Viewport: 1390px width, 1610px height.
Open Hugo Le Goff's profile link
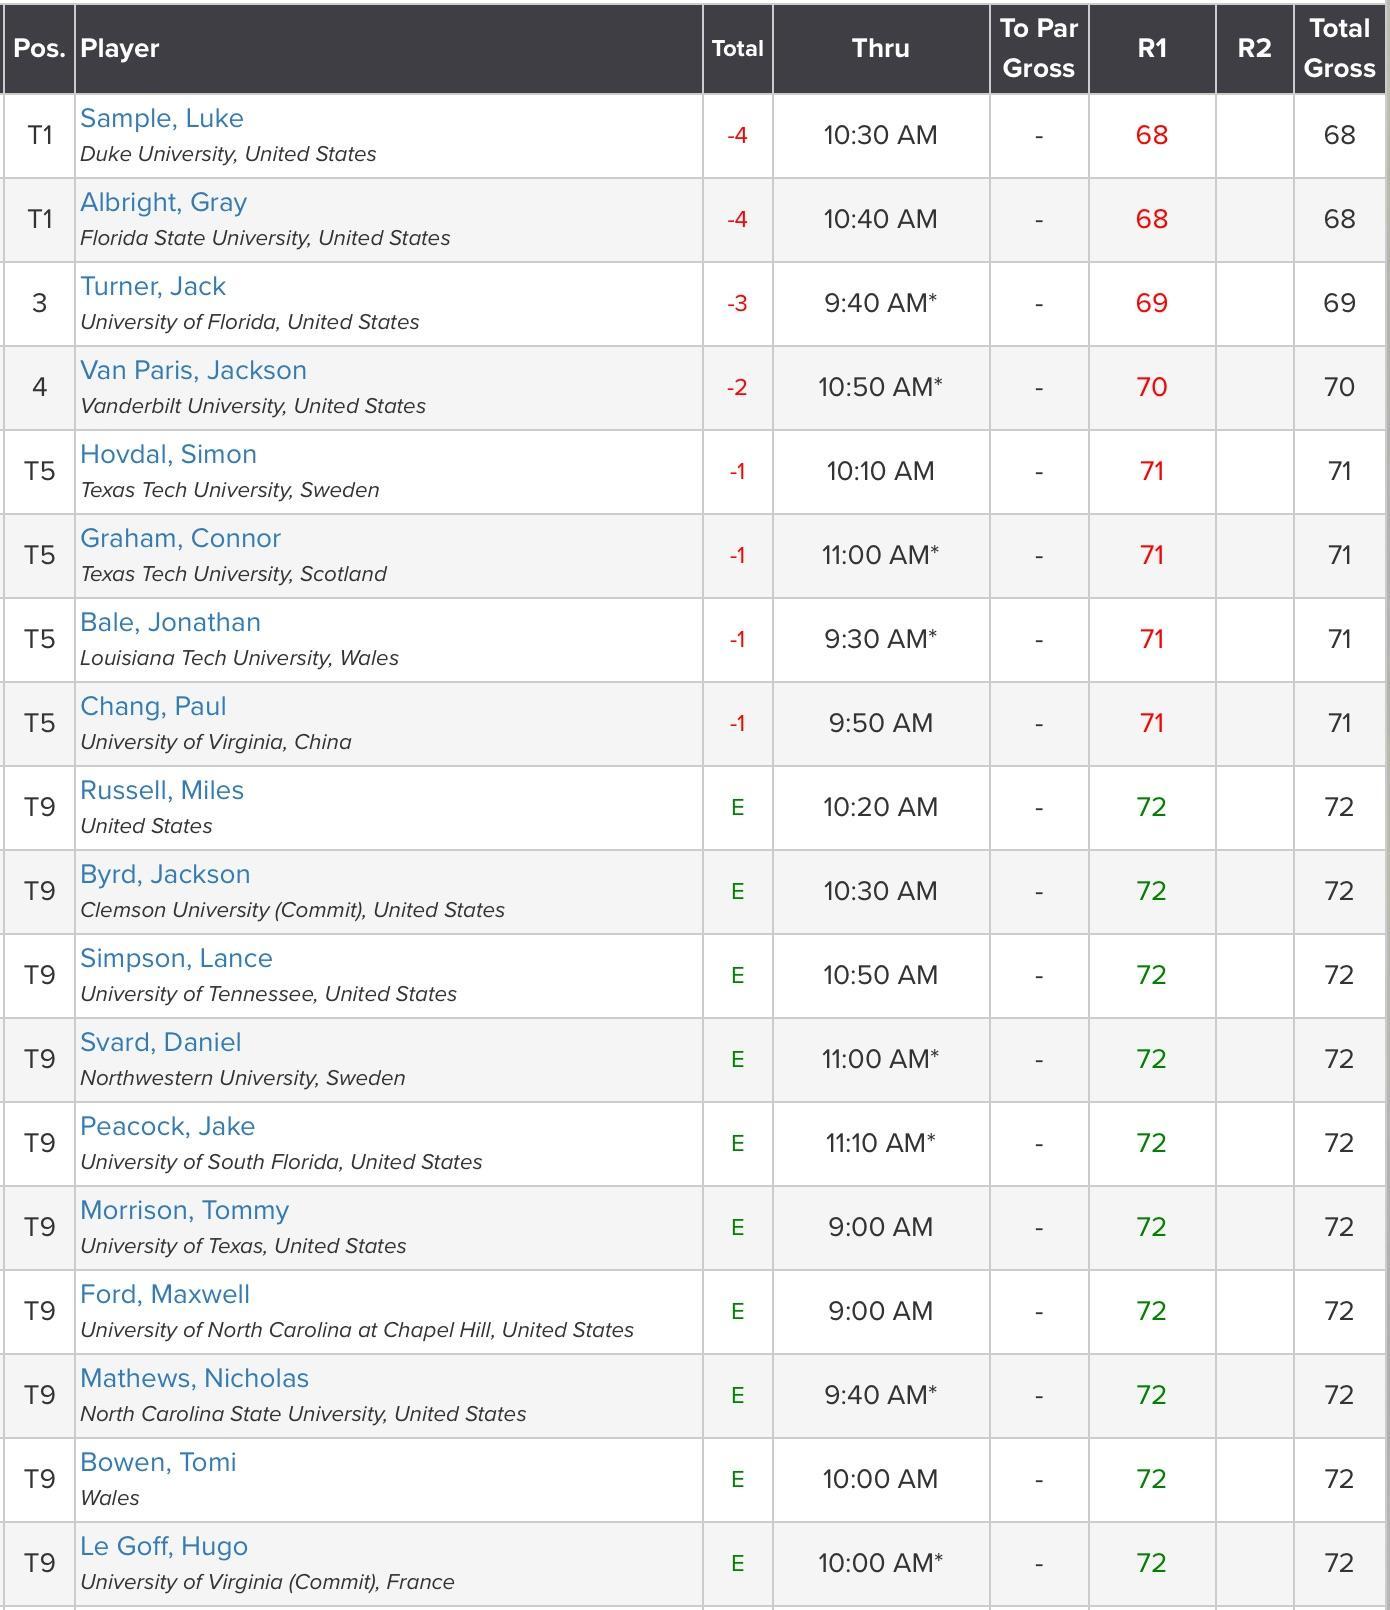pos(163,1546)
